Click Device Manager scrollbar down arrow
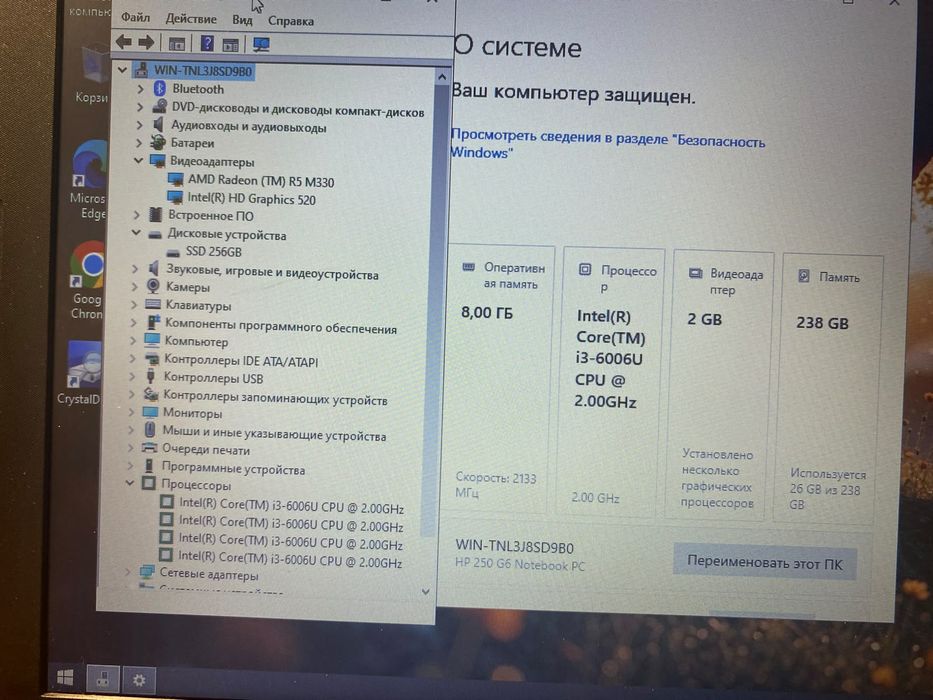The width and height of the screenshot is (933, 700). 425,591
